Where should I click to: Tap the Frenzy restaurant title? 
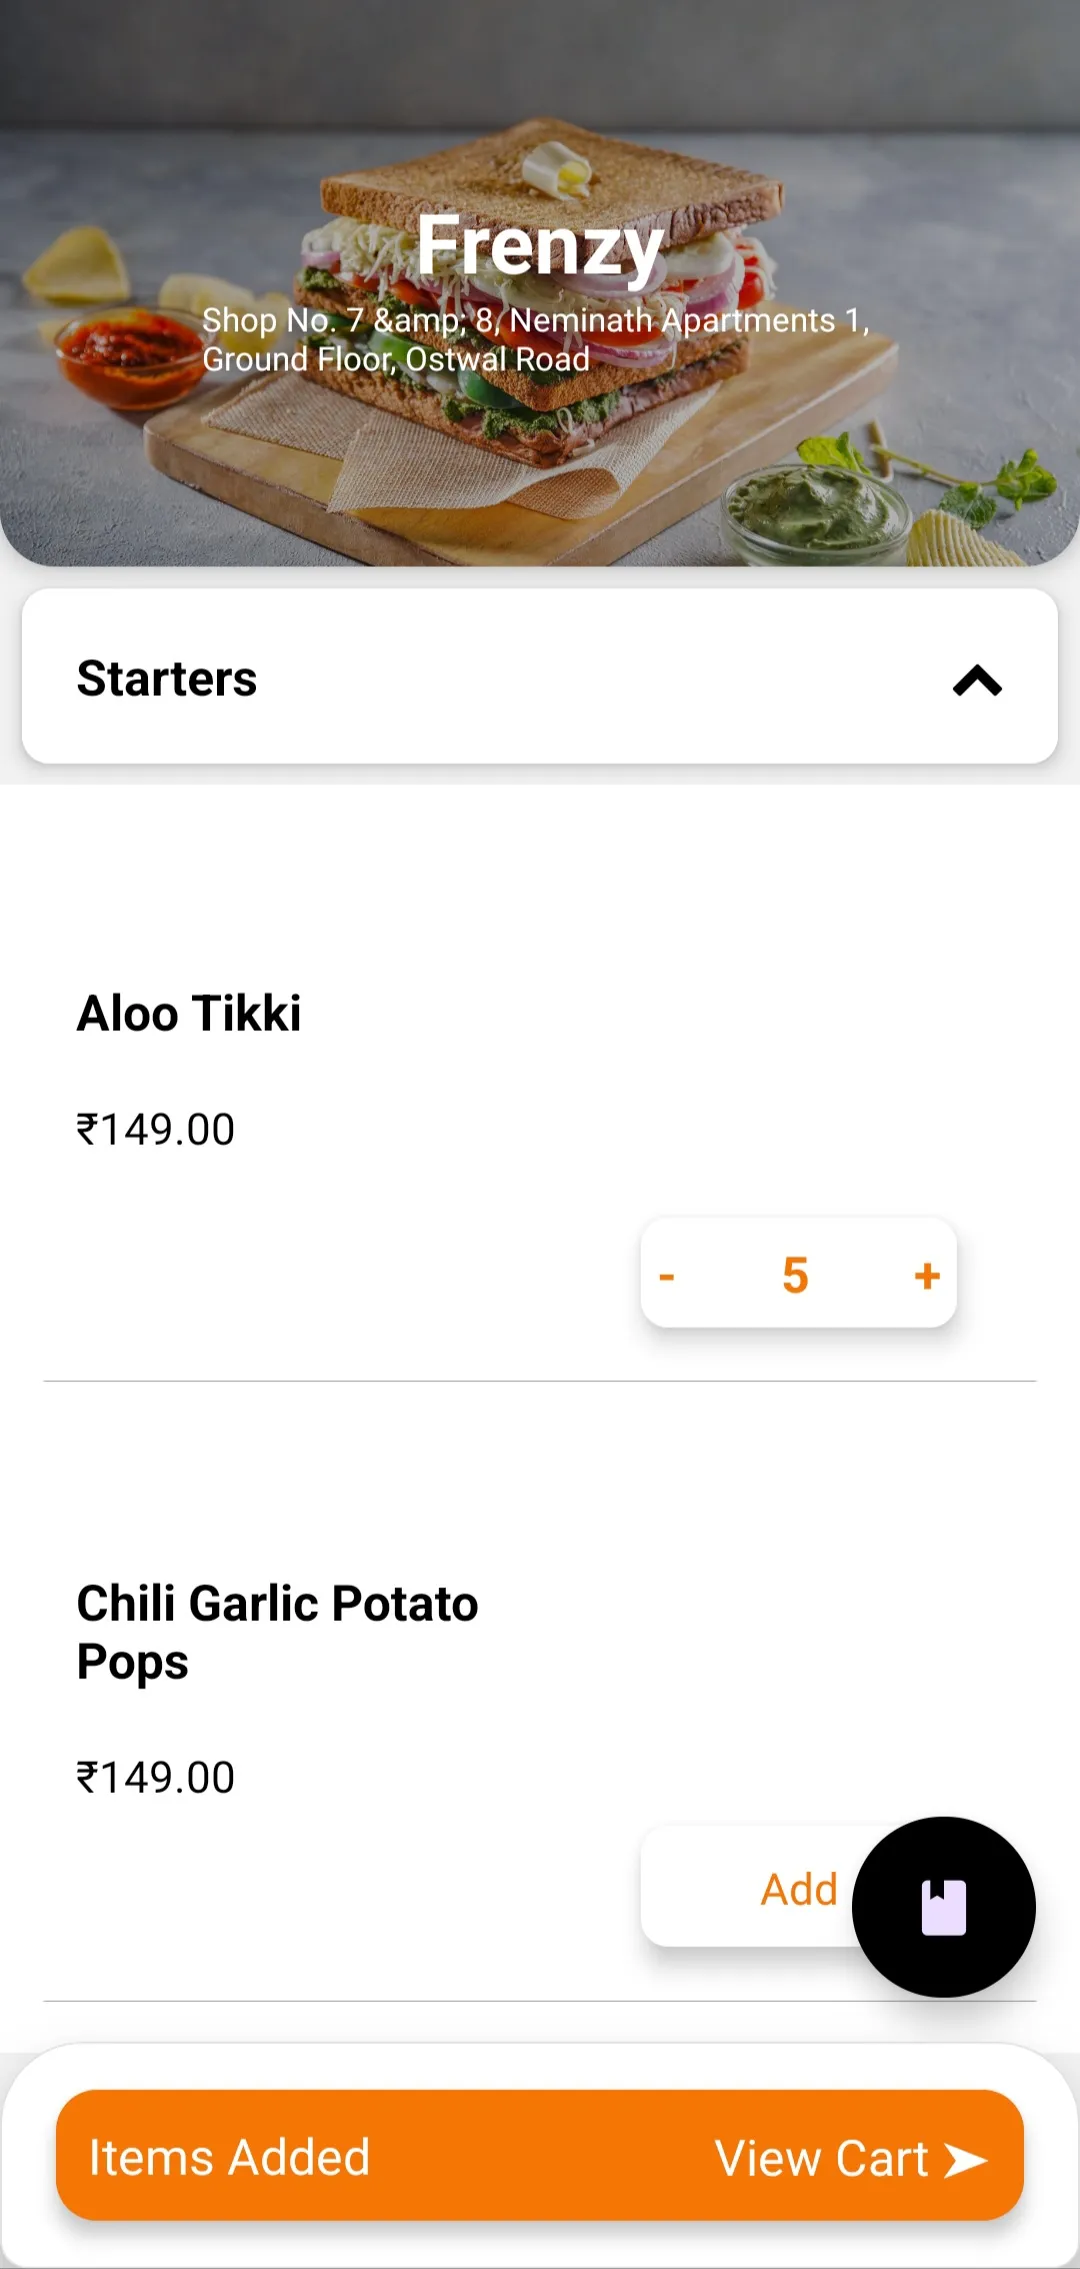click(540, 246)
